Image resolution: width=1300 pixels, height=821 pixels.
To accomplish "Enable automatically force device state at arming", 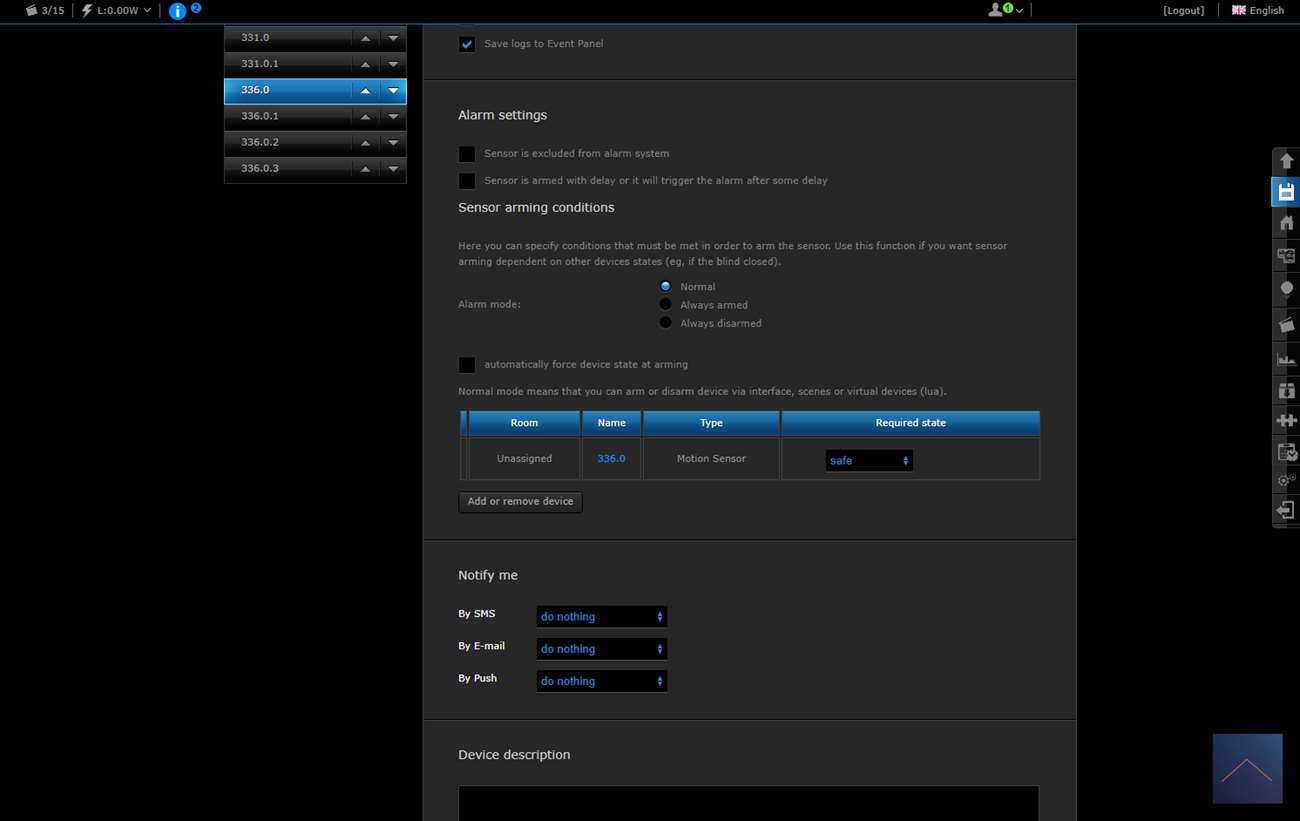I will click(467, 365).
